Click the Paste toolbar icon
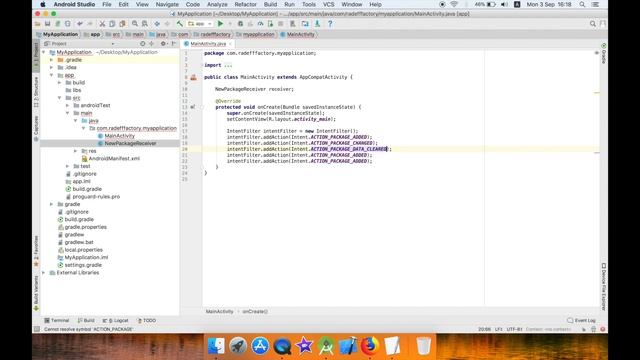This screenshot has height=360, width=640. pyautogui.click(x=122, y=24)
